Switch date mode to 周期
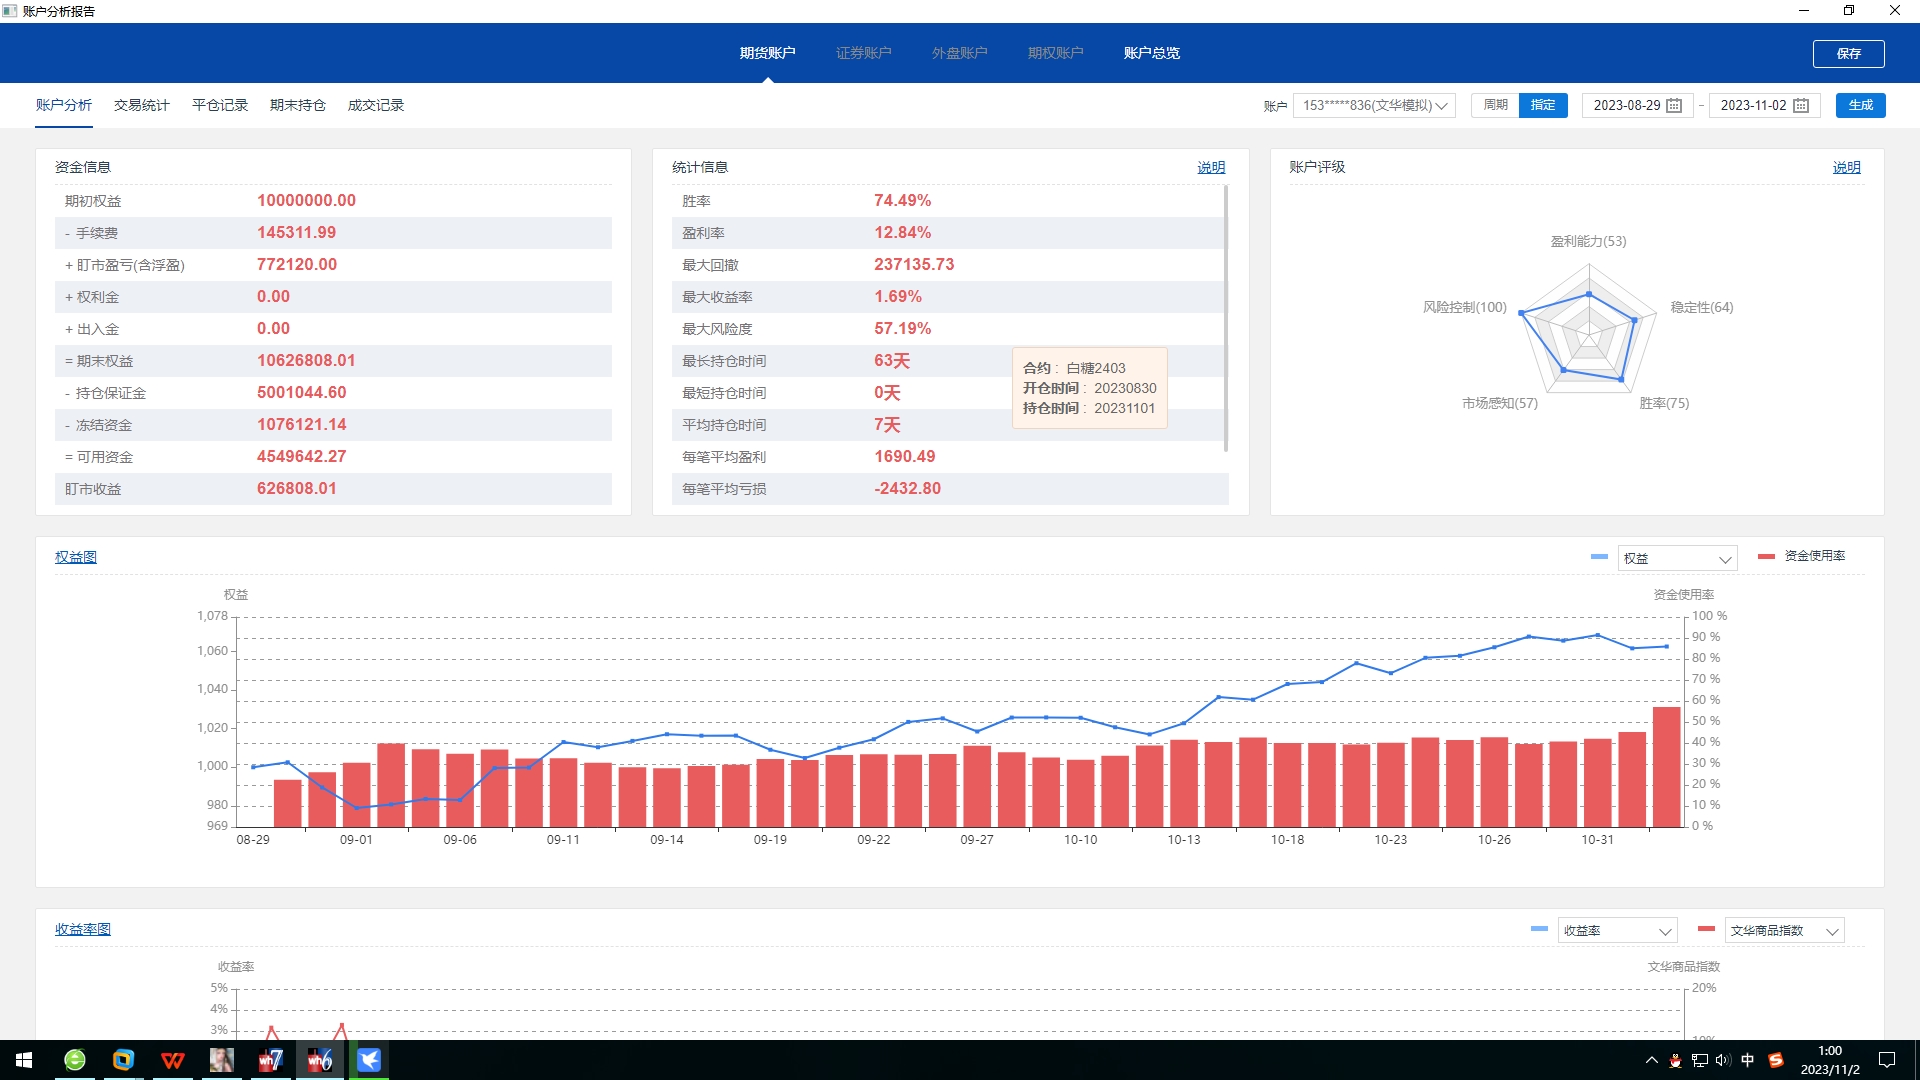The height and width of the screenshot is (1080, 1920). pyautogui.click(x=1495, y=105)
